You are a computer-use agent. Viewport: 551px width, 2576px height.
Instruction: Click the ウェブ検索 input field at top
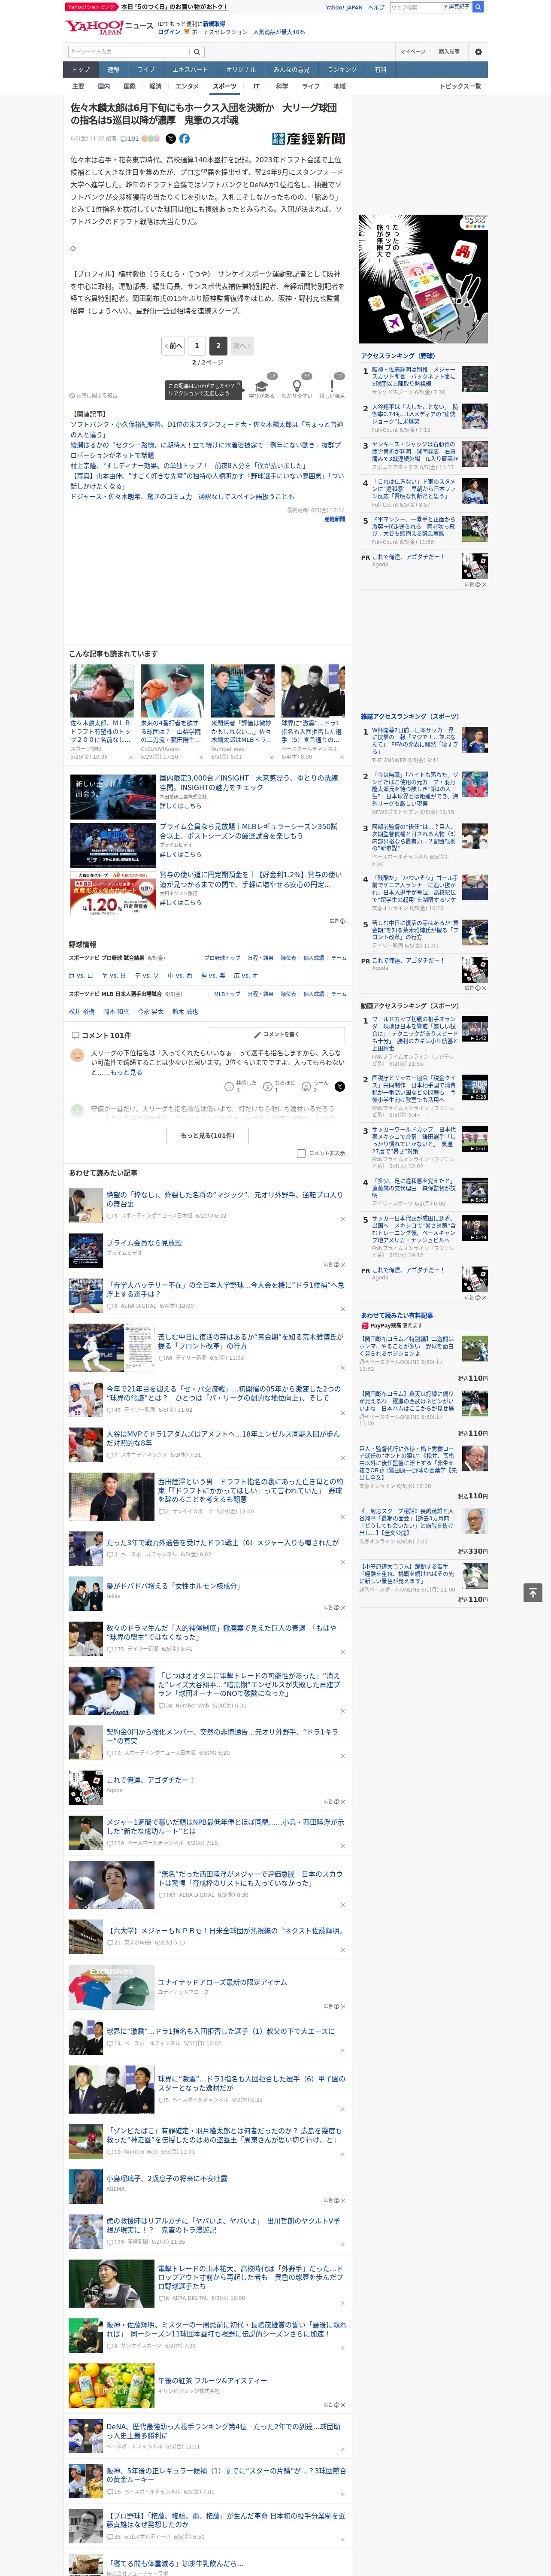tap(416, 7)
